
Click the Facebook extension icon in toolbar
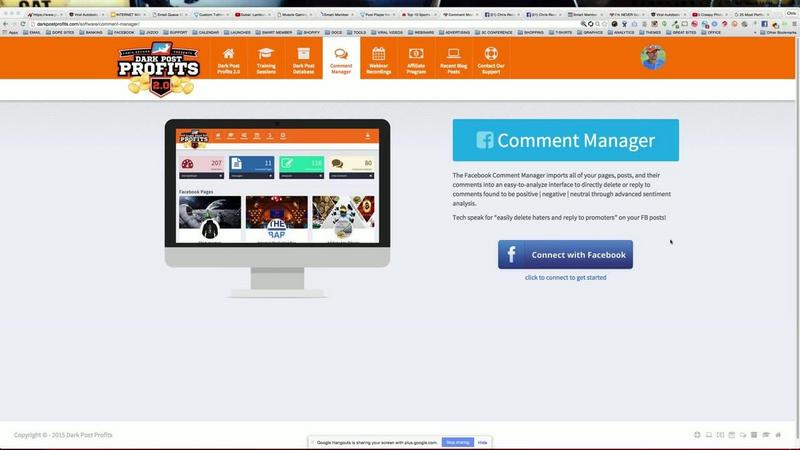pos(764,24)
